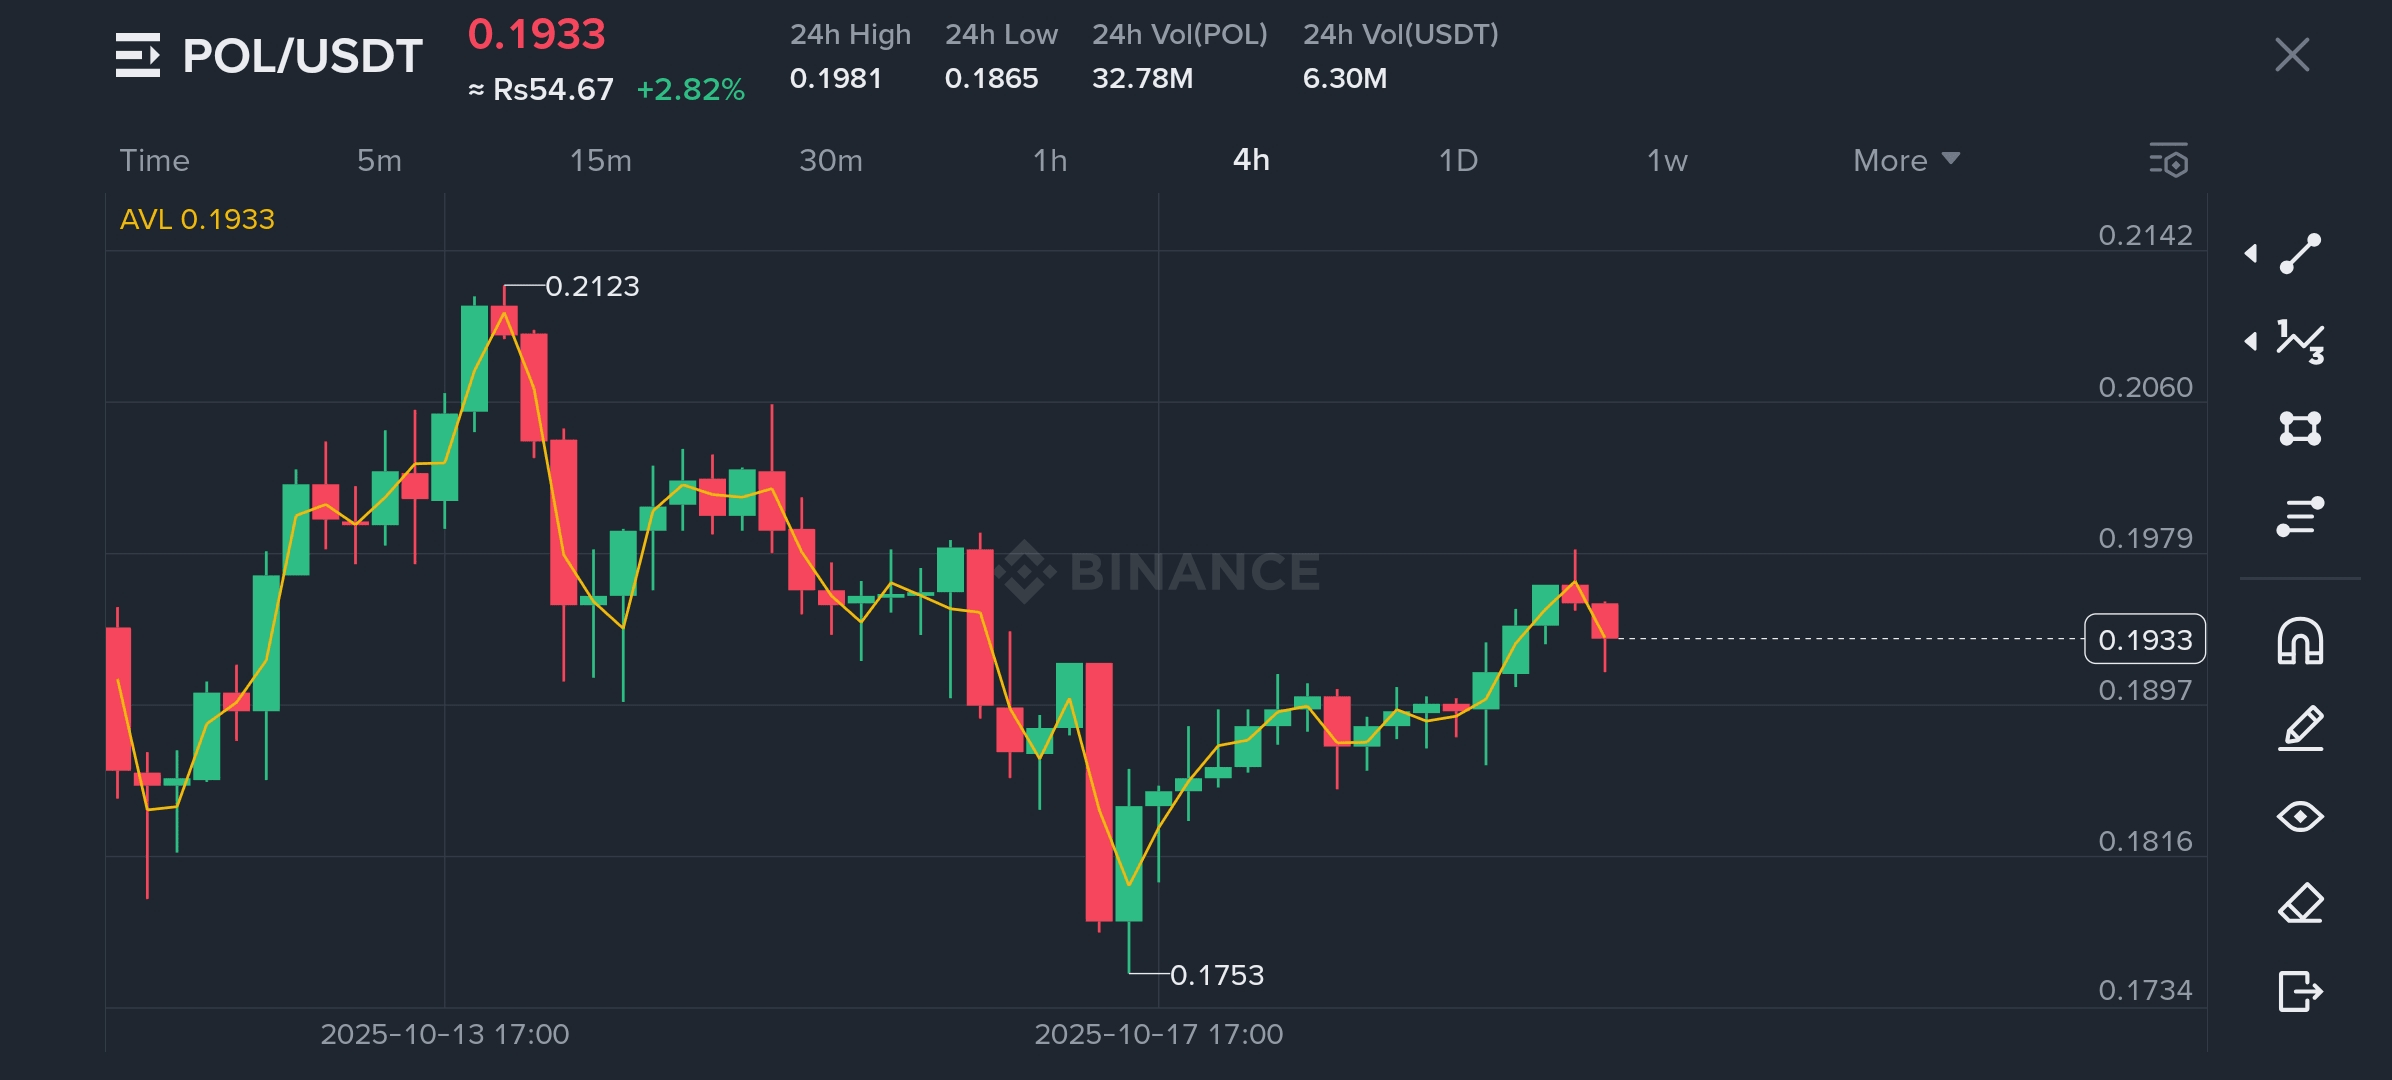Open the pair list menu icon
Viewport: 2392px width, 1080px height.
point(137,55)
